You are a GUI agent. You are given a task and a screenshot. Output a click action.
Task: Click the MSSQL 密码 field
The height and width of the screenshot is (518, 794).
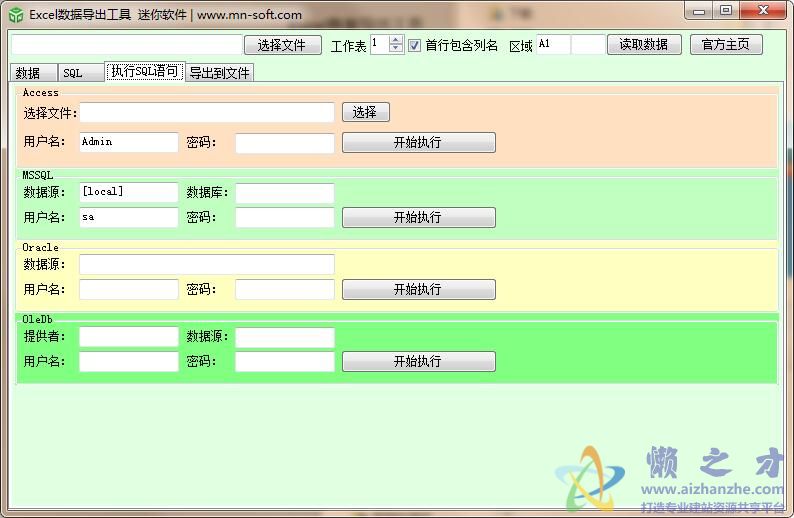285,217
